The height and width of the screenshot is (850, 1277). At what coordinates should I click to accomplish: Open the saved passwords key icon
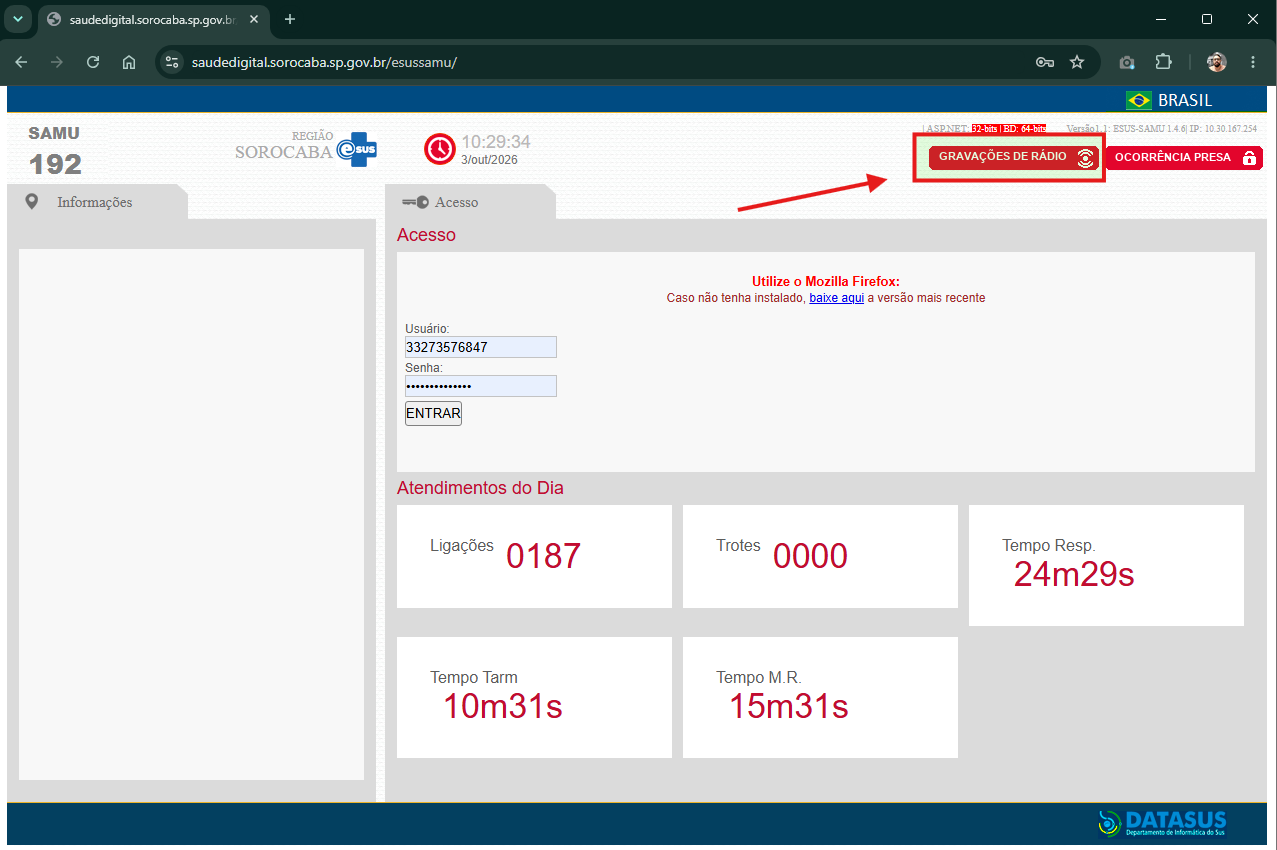(1044, 62)
